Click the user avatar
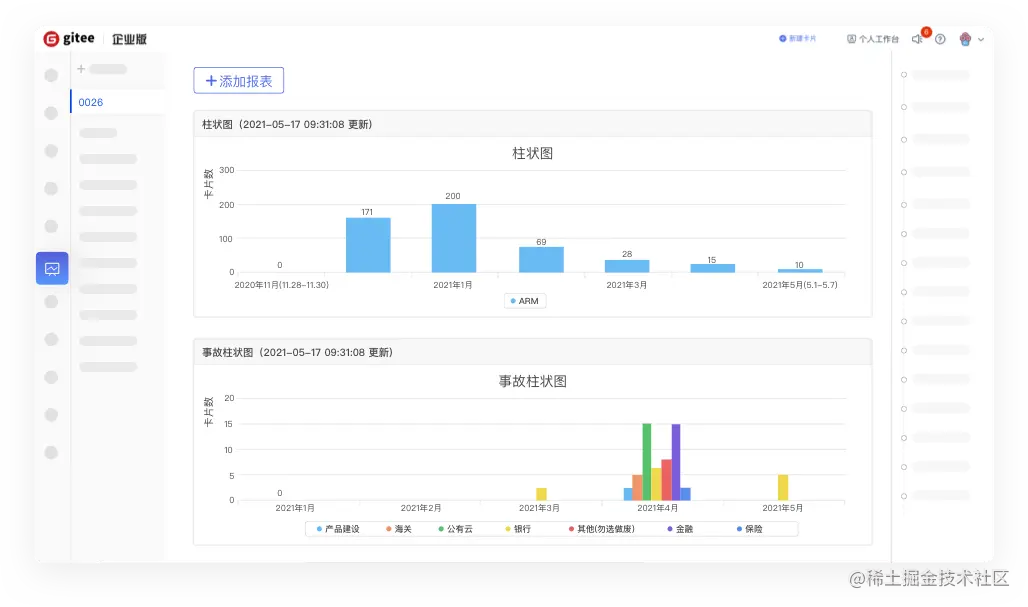1028x607 pixels. 965,39
